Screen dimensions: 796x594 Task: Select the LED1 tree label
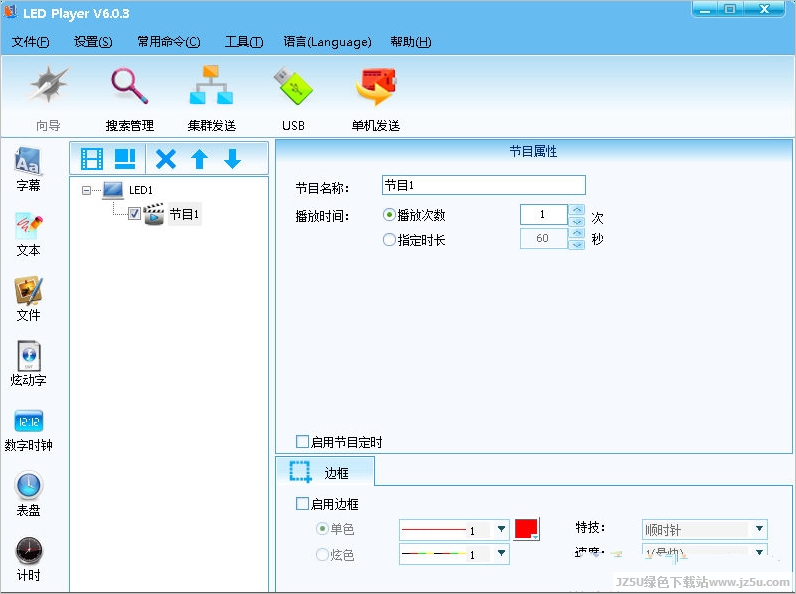141,190
